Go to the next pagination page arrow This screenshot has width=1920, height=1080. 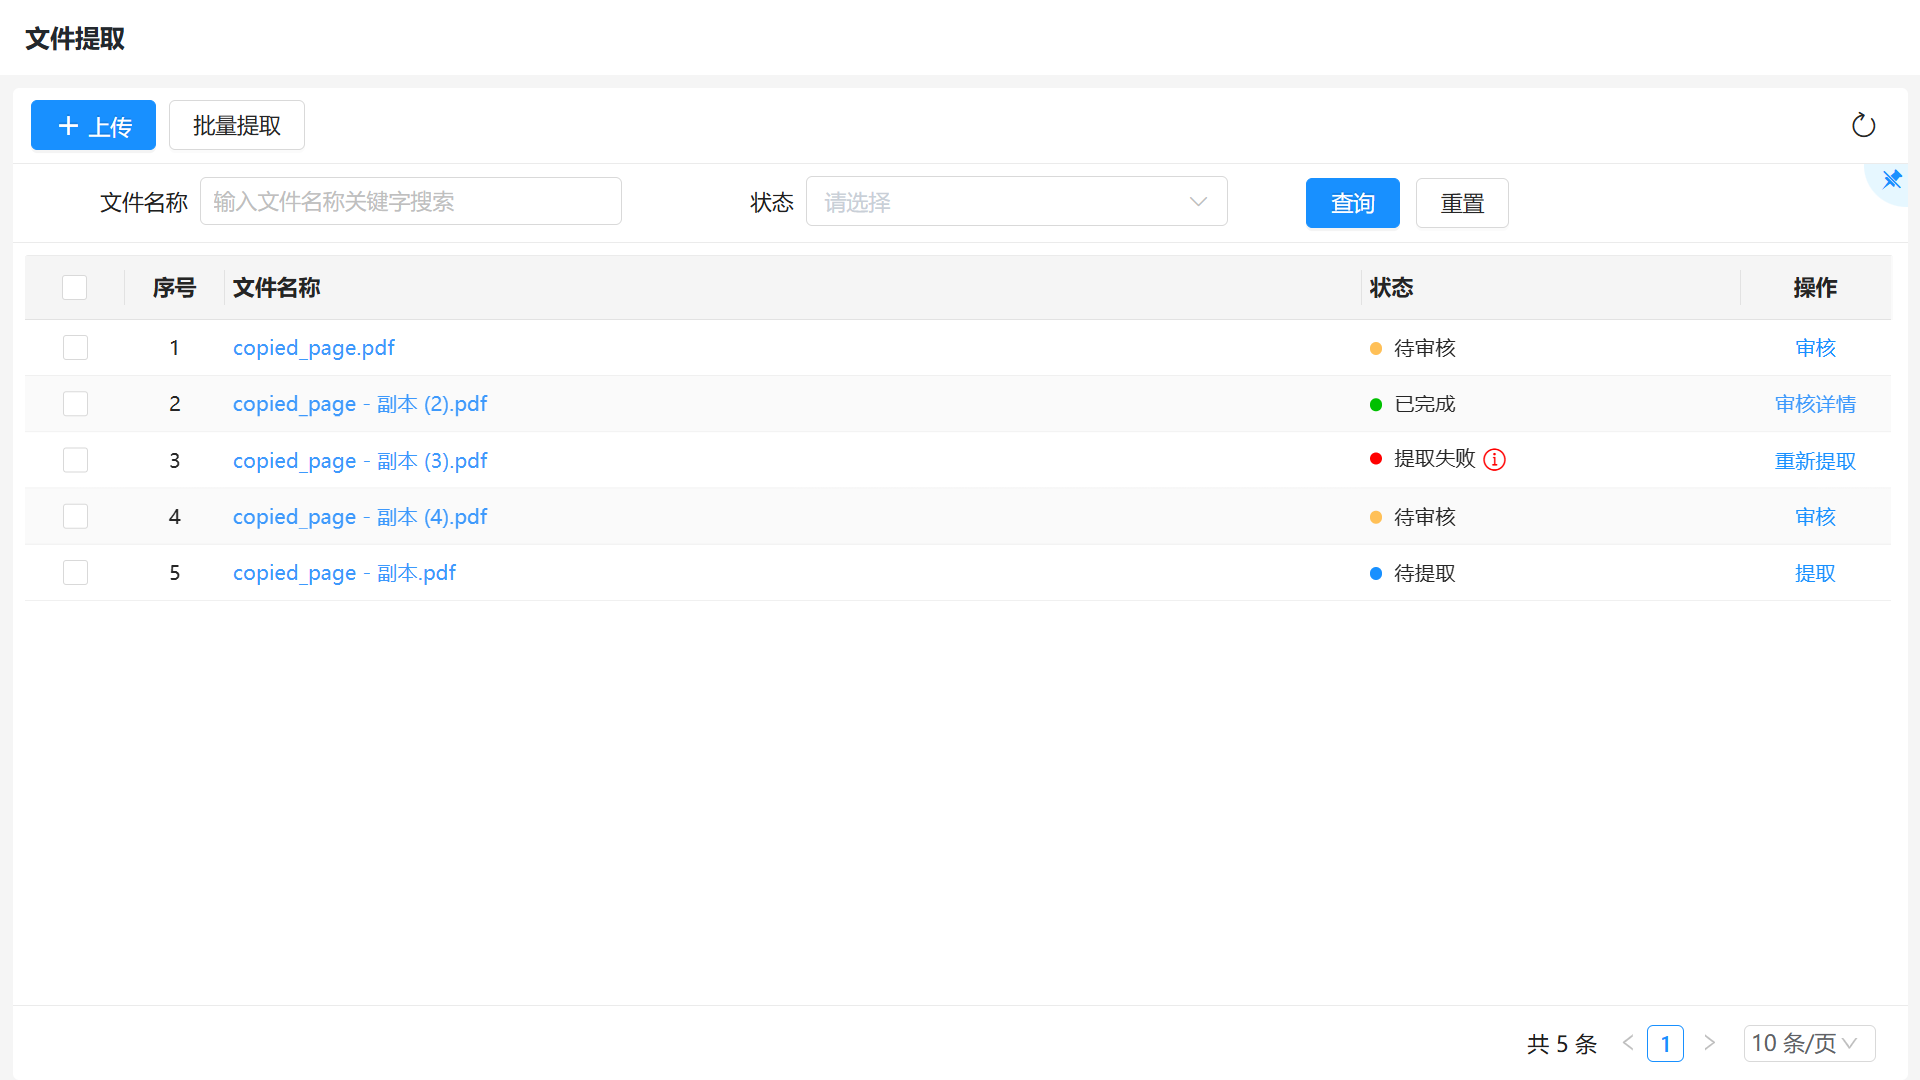(x=1710, y=1043)
